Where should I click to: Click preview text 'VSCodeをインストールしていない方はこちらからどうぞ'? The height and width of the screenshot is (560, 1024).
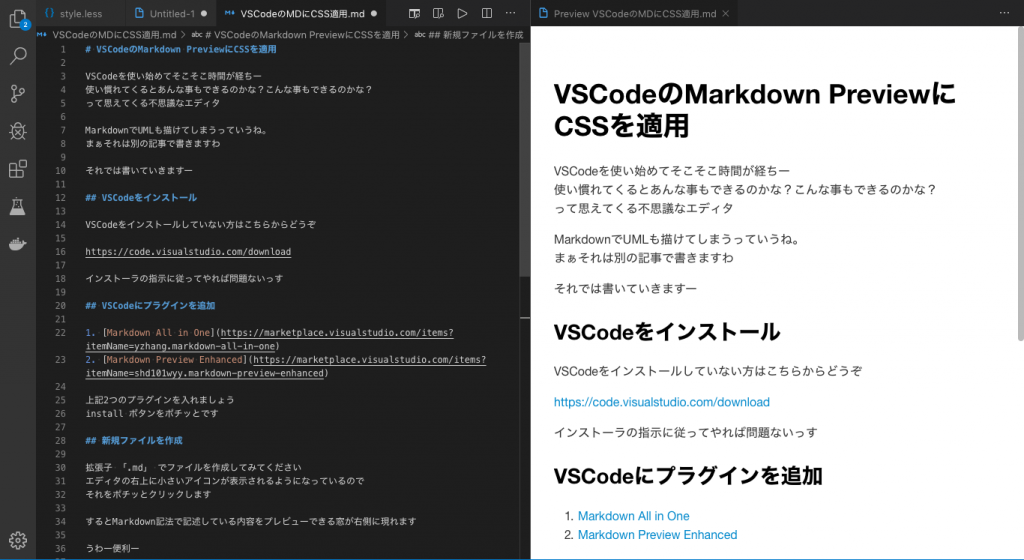[x=707, y=371]
